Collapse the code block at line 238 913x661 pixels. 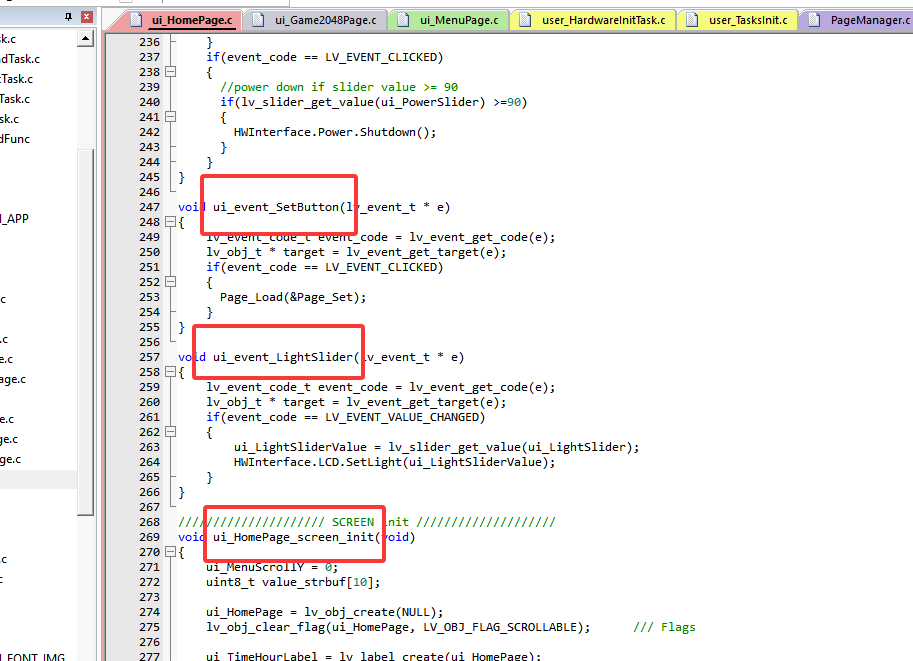[170, 72]
